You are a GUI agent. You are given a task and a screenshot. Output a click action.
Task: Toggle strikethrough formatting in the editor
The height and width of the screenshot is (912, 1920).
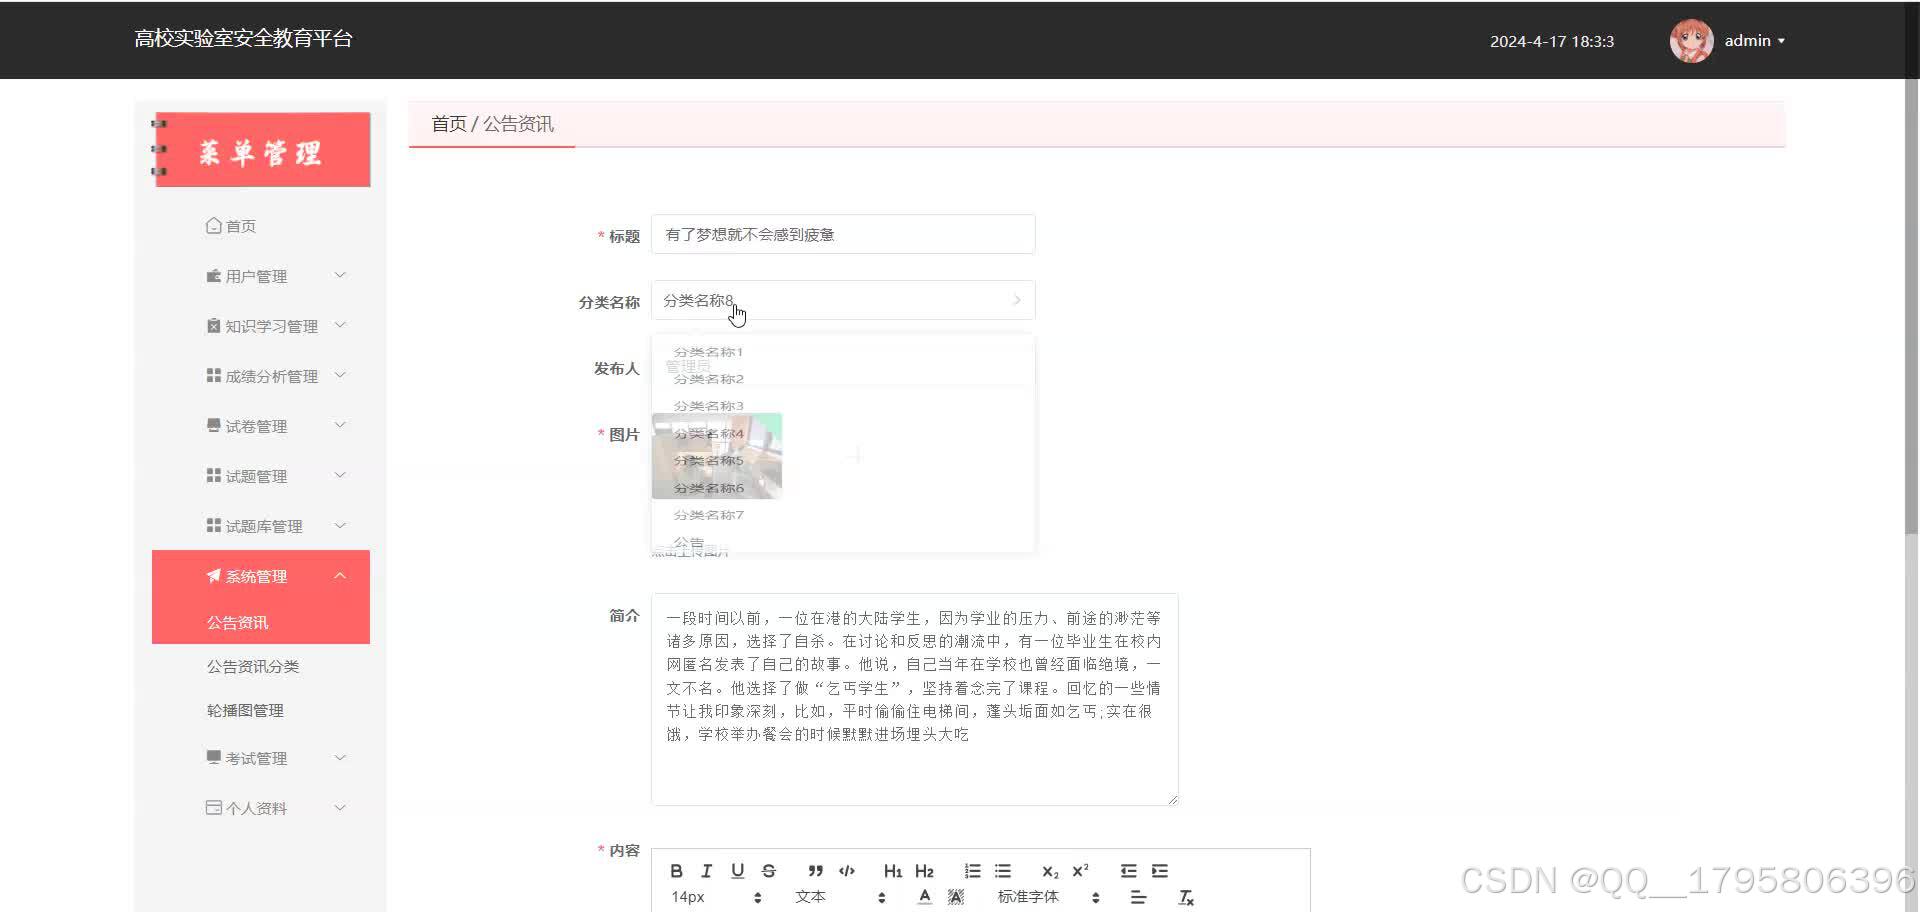[768, 871]
